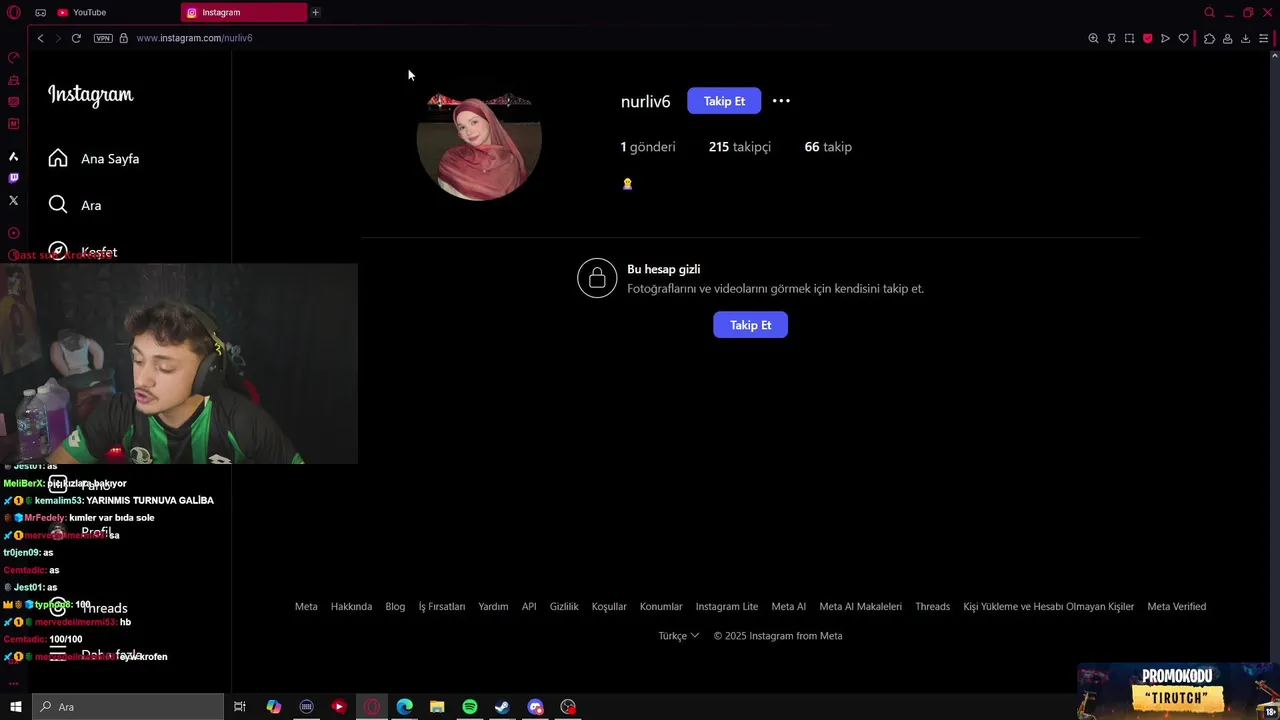The height and width of the screenshot is (720, 1280).
Task: Toggle the VPN badge in address bar
Action: (x=103, y=38)
